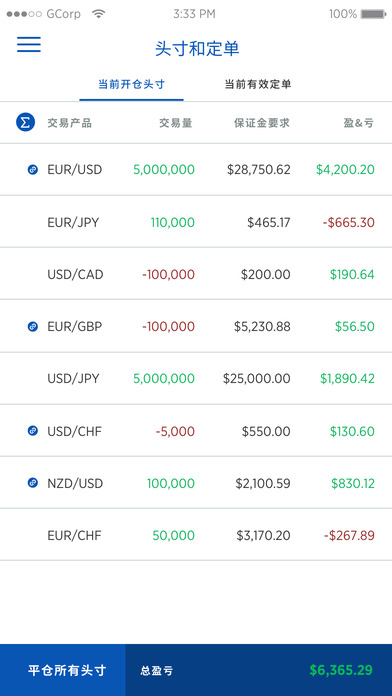Switch to 当前有效定单 tab

point(258,84)
